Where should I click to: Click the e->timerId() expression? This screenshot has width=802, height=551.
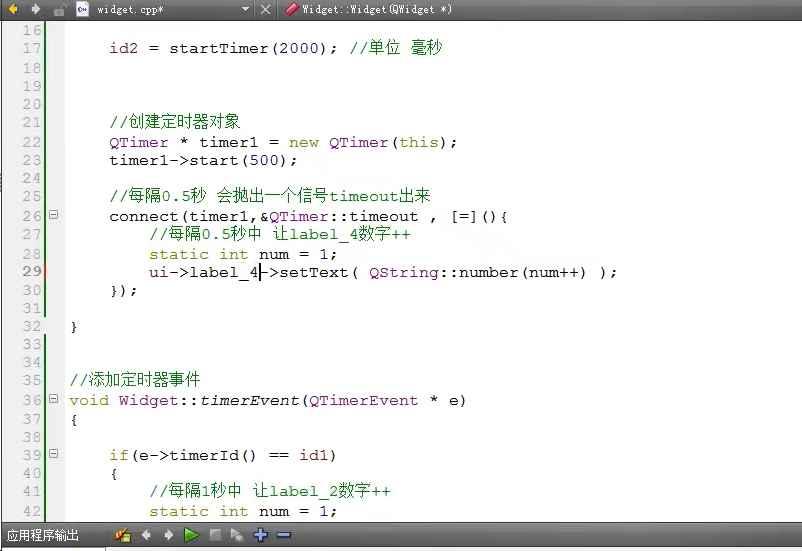(197, 455)
